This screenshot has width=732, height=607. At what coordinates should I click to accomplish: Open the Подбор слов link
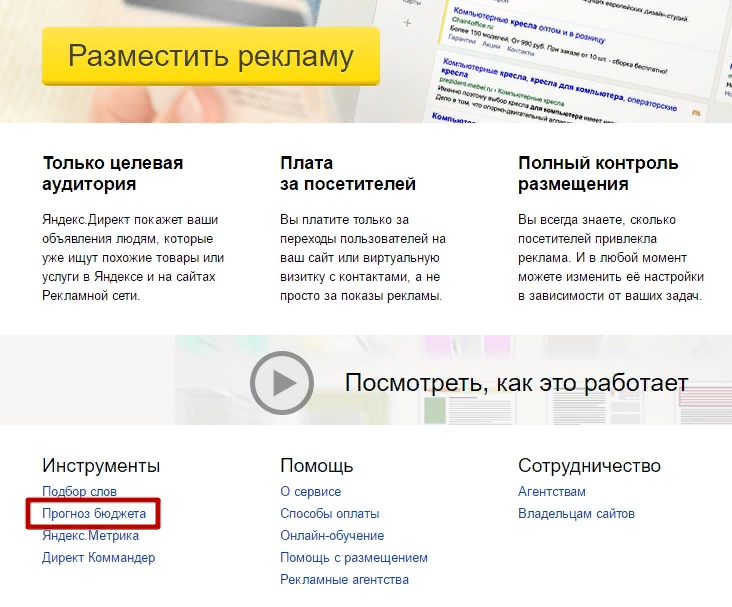[79, 491]
